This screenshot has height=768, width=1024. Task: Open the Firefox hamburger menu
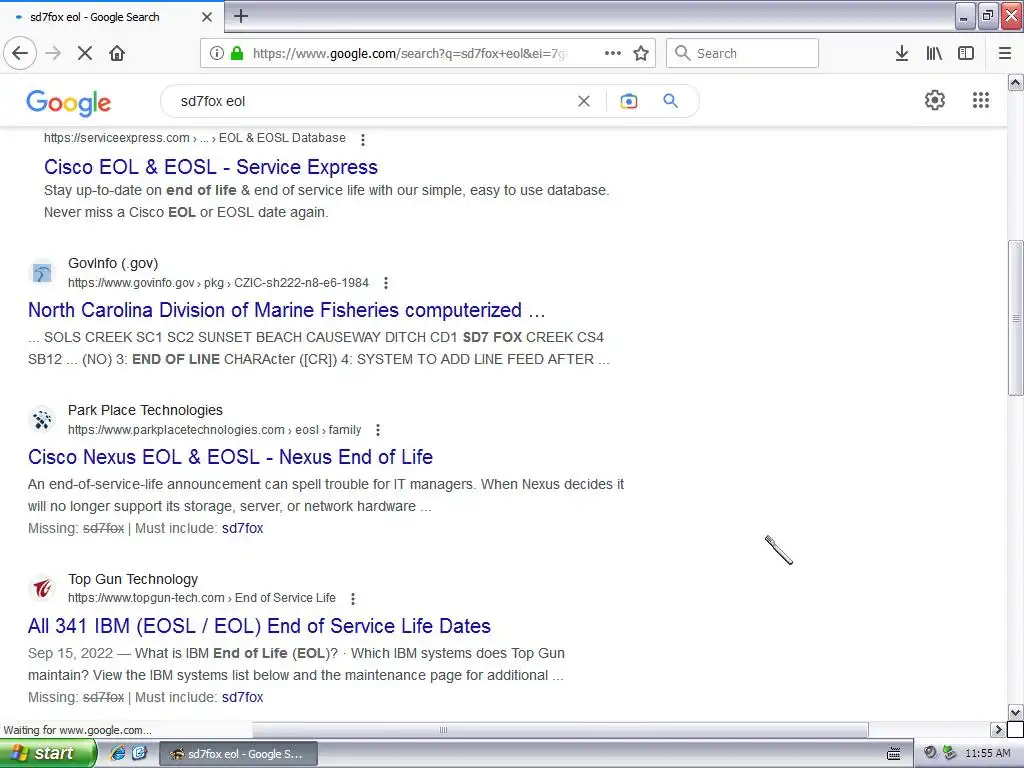(x=1005, y=53)
